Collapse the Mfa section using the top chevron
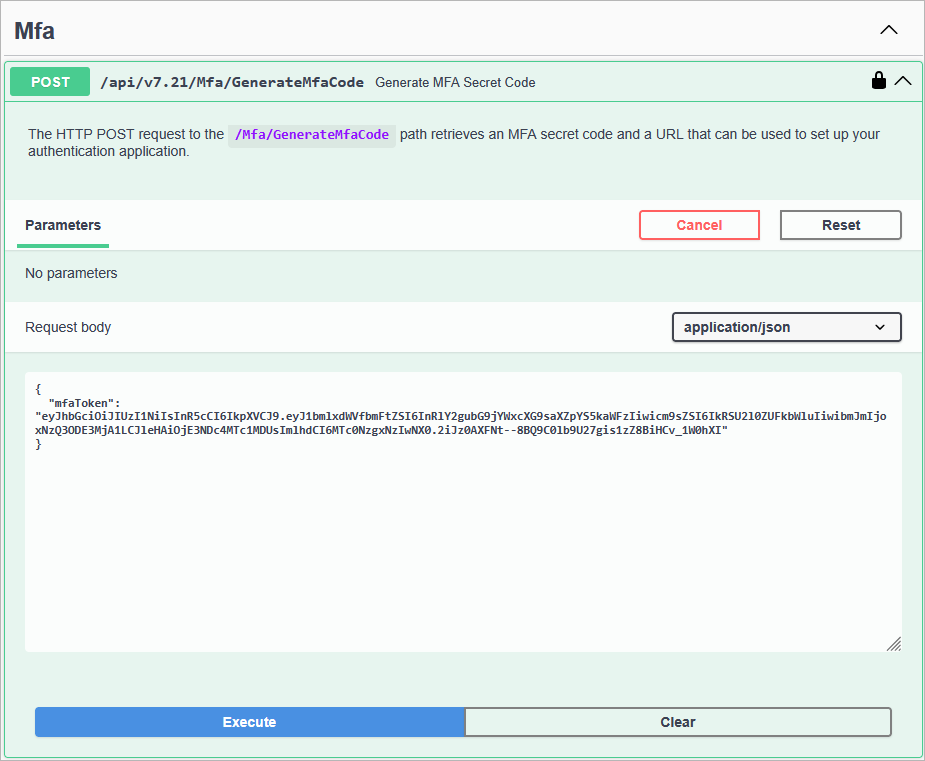Image resolution: width=925 pixels, height=761 pixels. pos(888,30)
